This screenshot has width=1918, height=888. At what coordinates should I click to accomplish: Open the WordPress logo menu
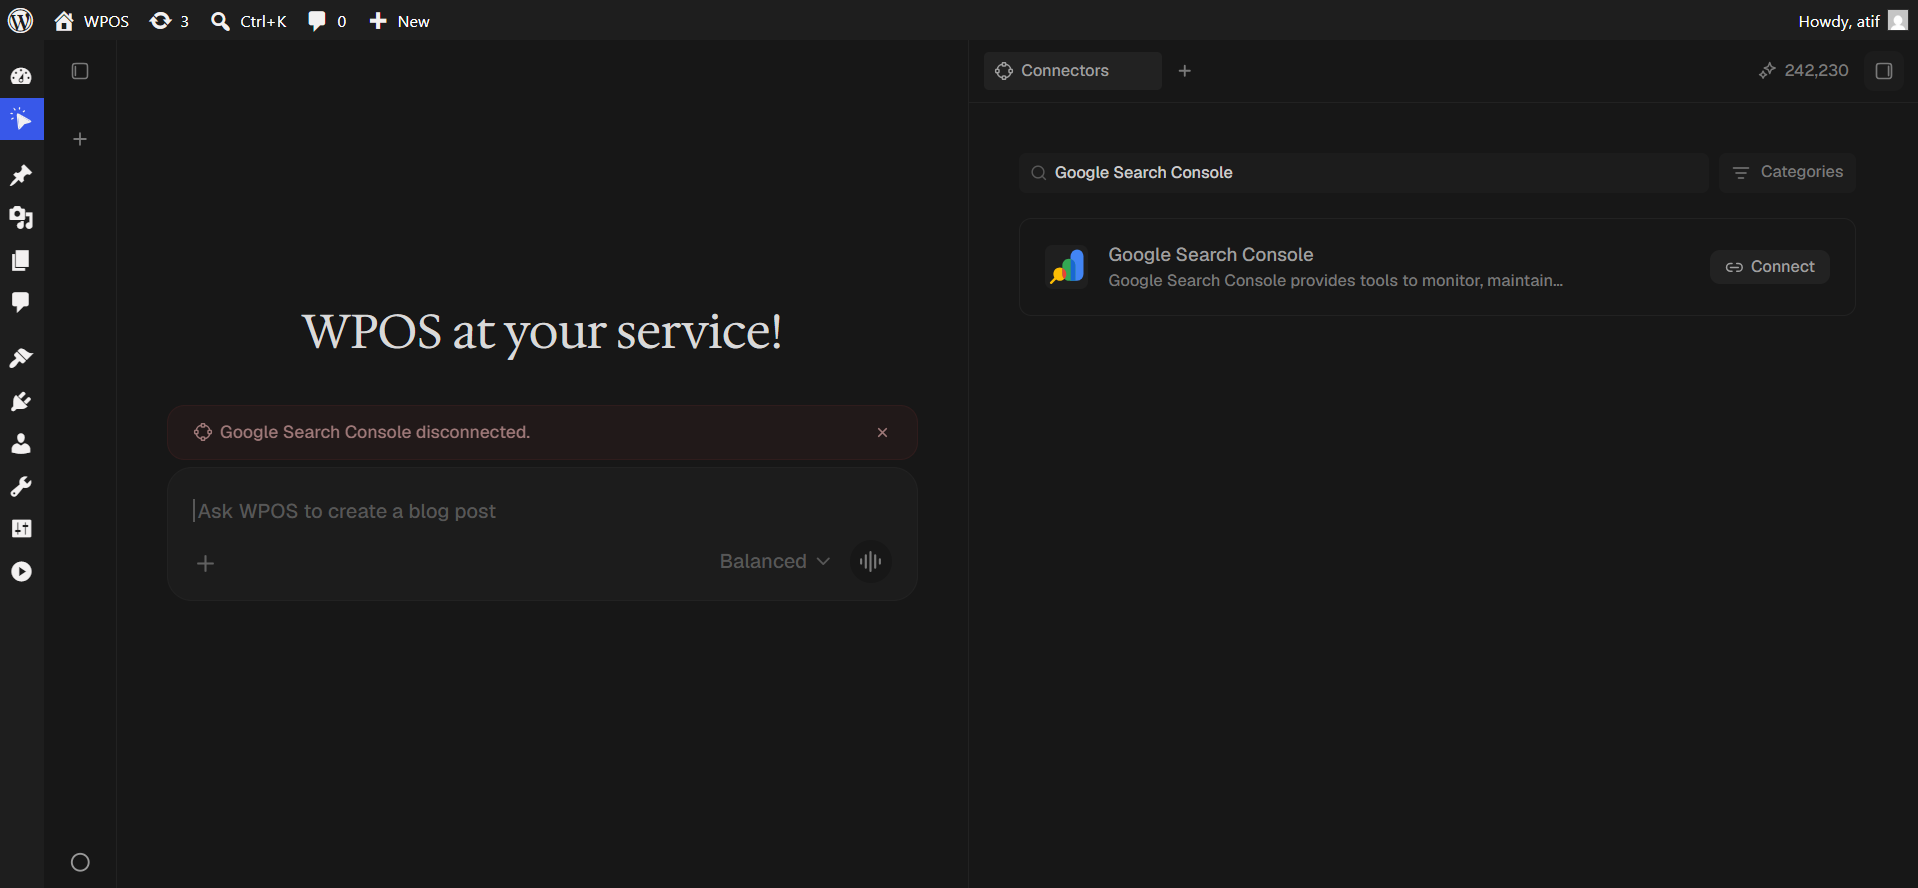20,20
